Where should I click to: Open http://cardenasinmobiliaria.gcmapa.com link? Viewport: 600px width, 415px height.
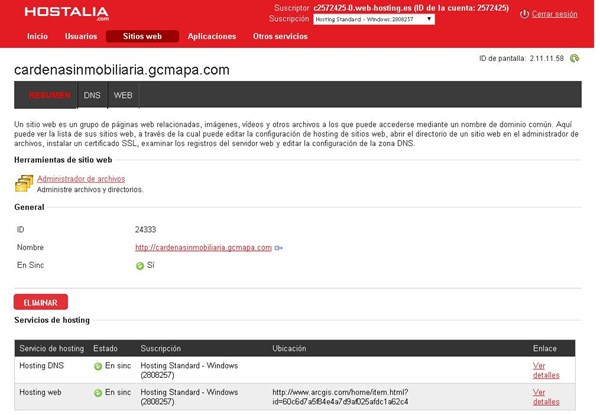tap(203, 247)
